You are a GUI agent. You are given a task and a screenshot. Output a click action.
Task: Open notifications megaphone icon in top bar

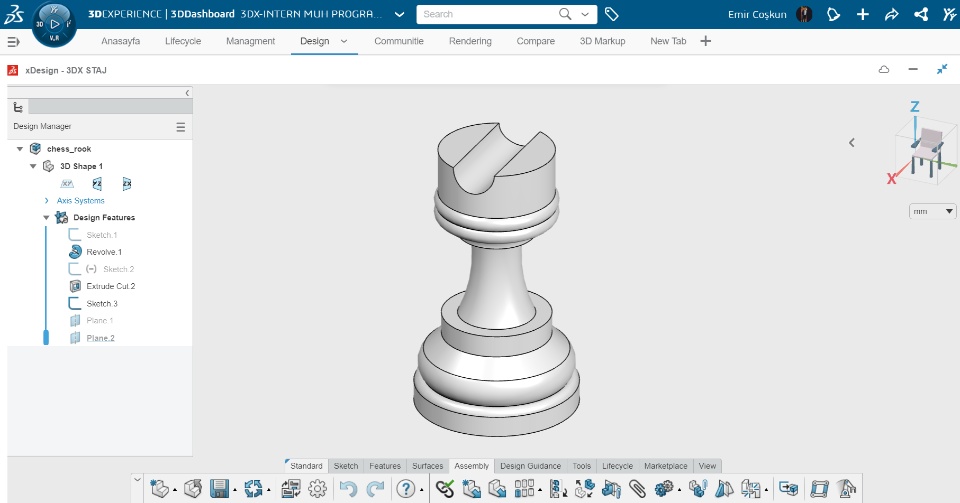pos(833,14)
